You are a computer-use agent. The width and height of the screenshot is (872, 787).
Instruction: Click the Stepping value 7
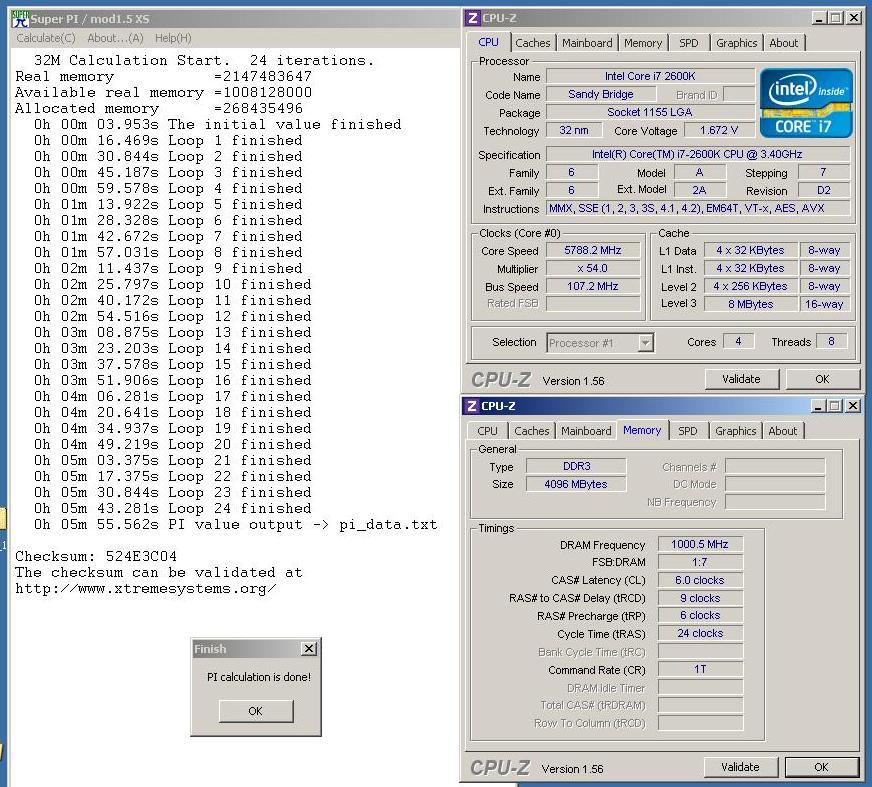824,172
